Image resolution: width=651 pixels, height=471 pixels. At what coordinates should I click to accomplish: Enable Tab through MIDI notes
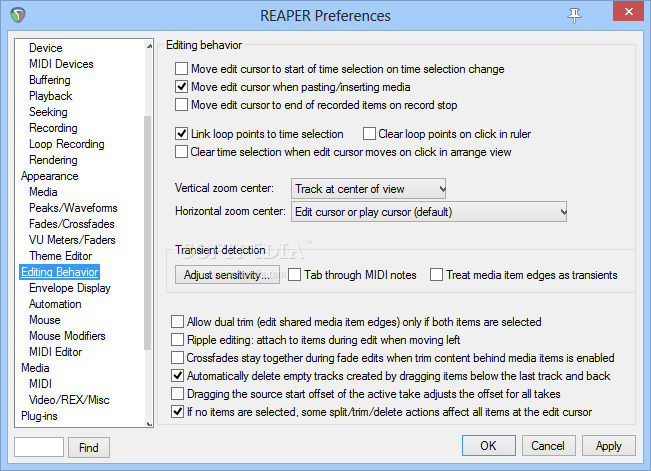294,275
